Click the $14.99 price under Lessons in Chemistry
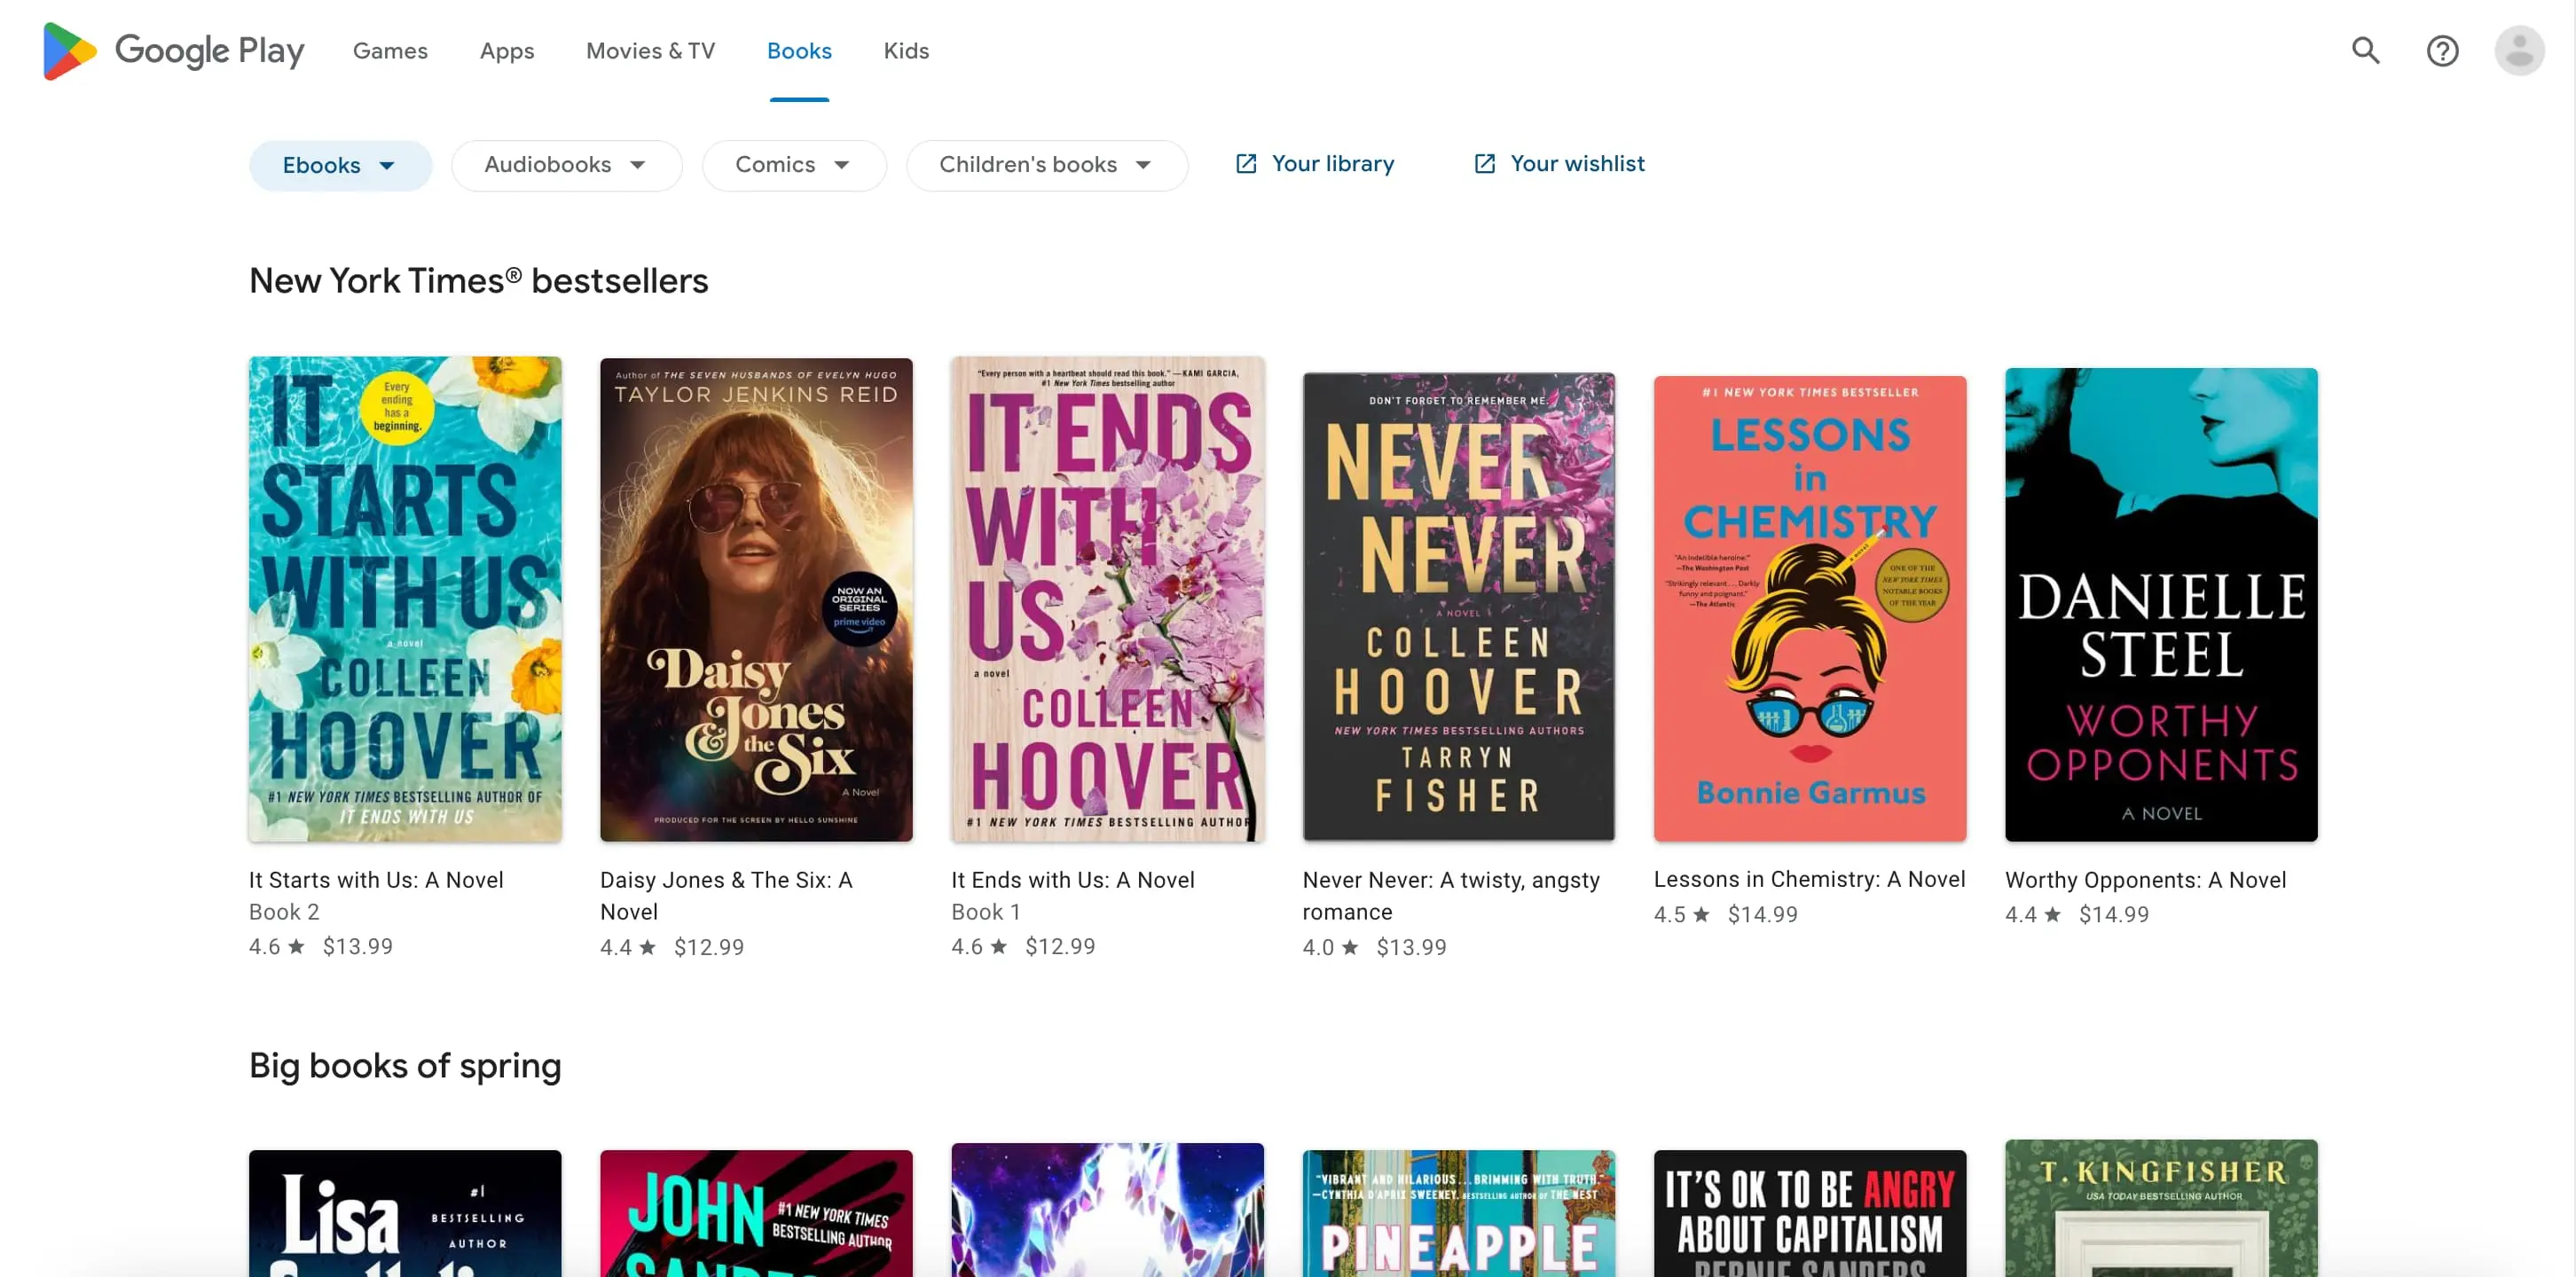2576x1277 pixels. pyautogui.click(x=1762, y=915)
